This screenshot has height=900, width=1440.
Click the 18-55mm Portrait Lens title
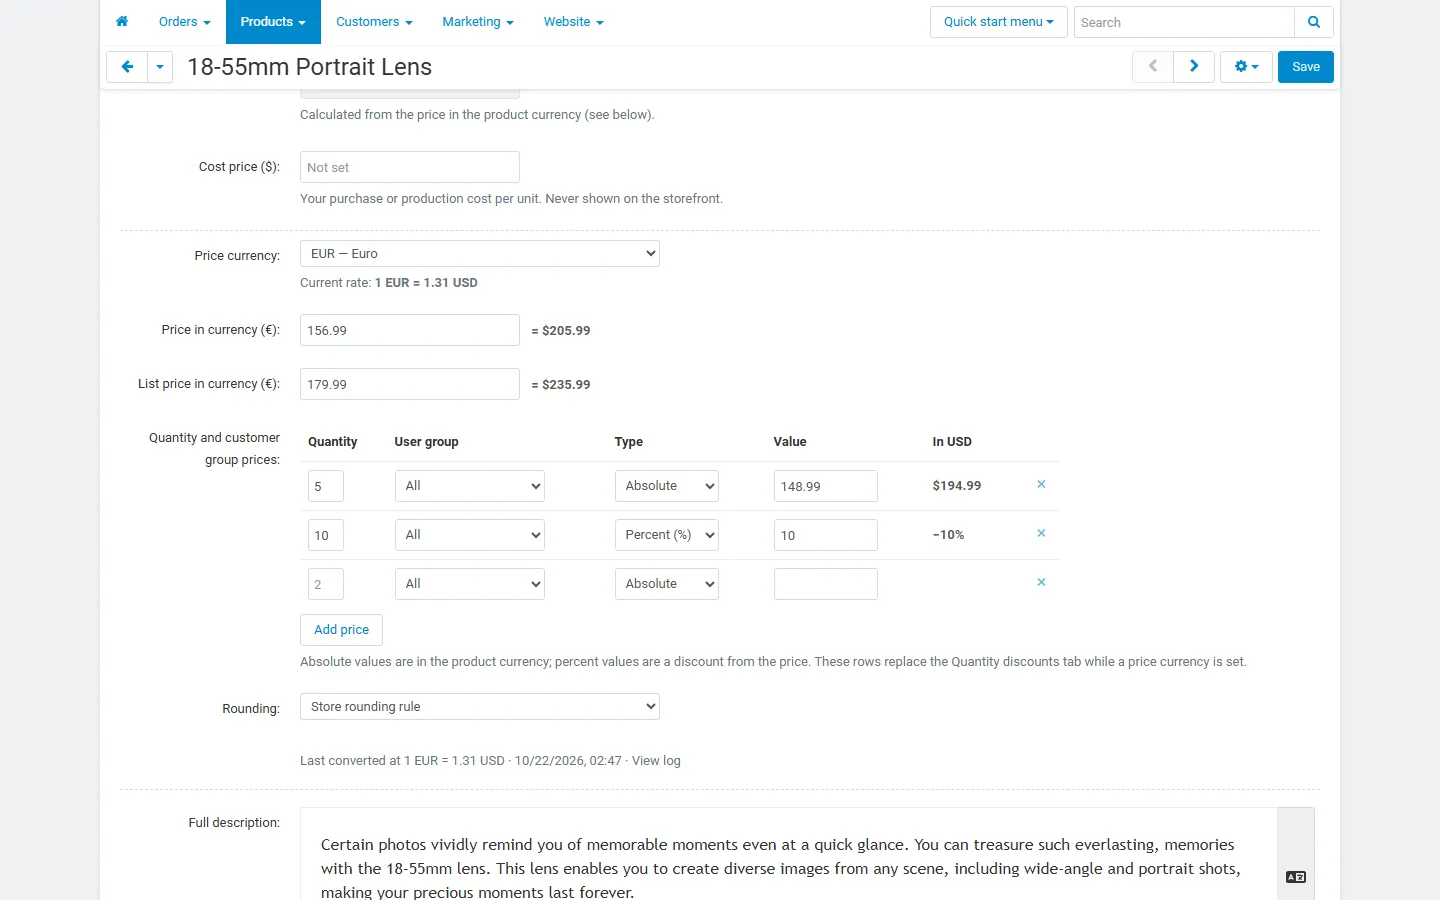click(x=309, y=67)
